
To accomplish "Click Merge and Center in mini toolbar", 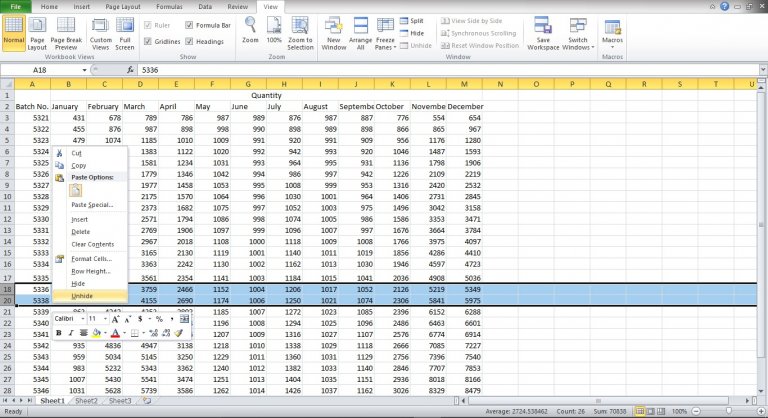I will 184,319.
